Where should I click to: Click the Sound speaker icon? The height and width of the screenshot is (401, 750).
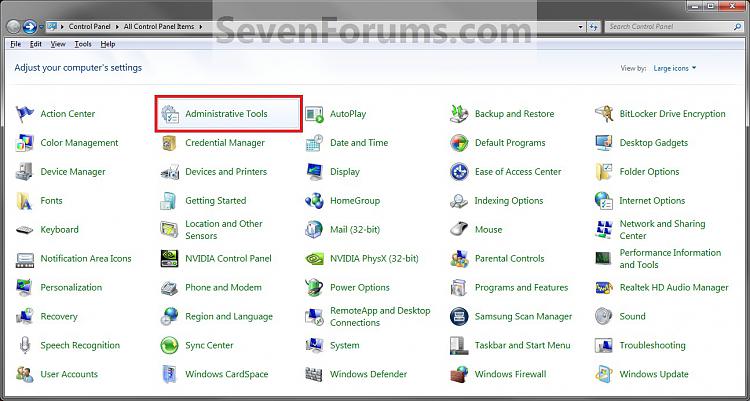coord(604,316)
